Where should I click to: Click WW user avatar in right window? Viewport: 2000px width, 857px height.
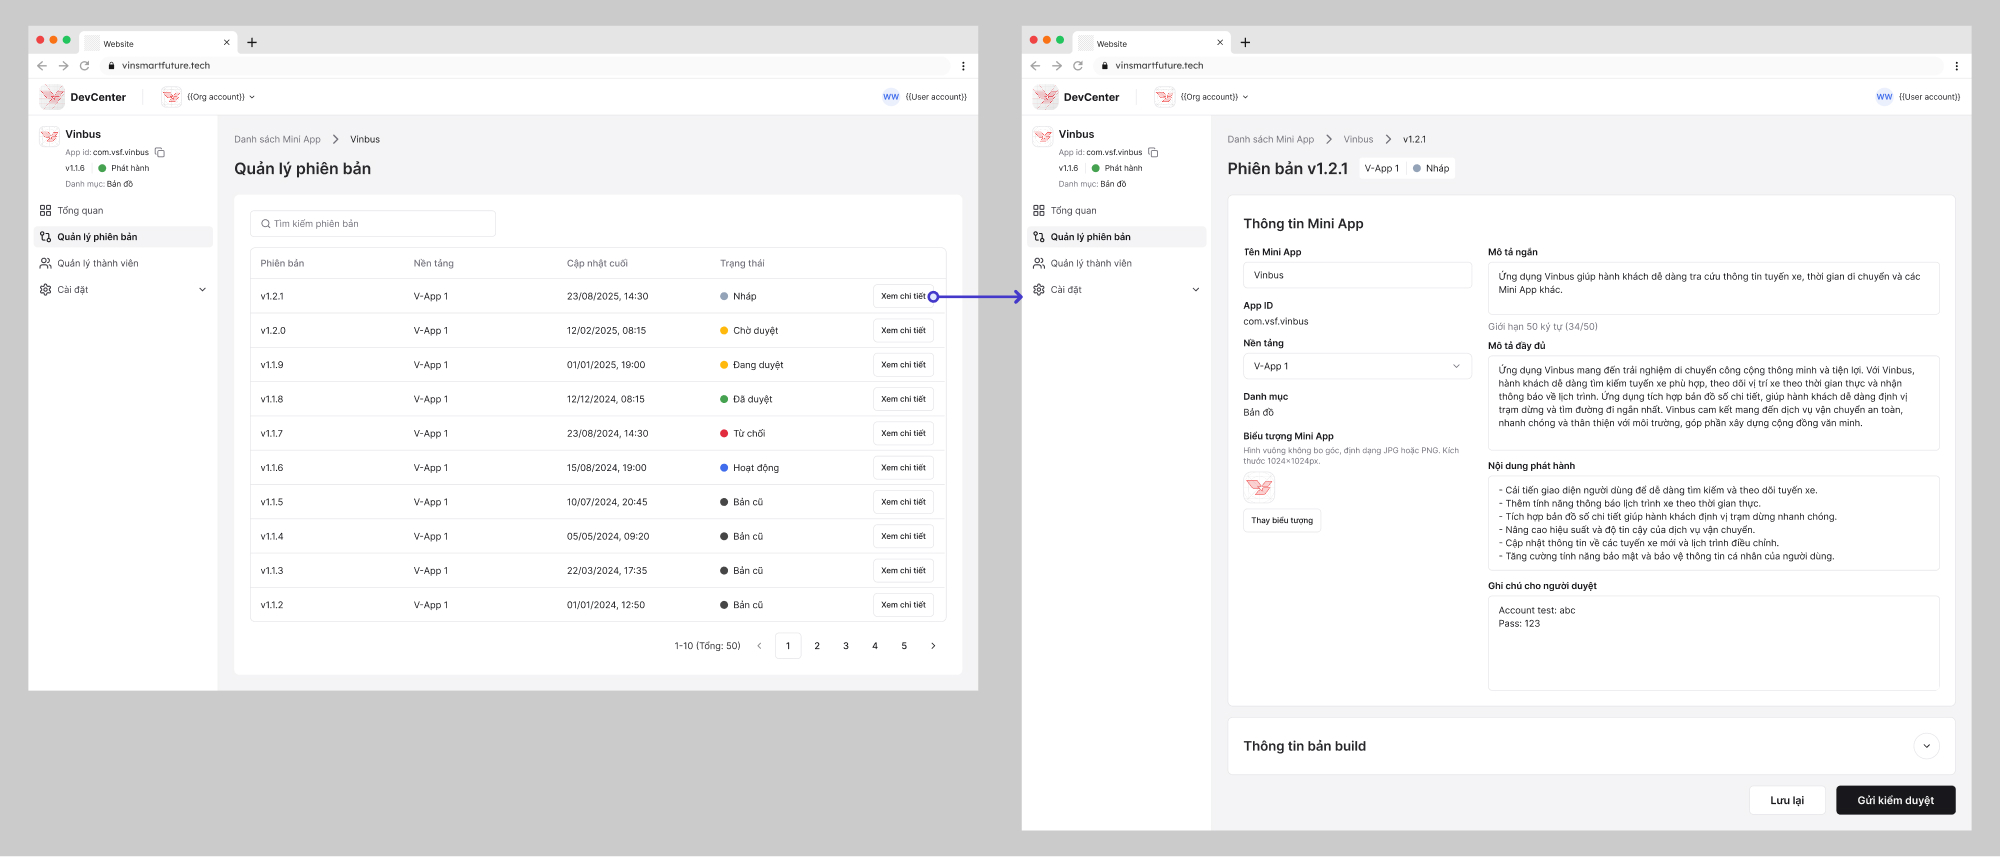pos(1884,97)
